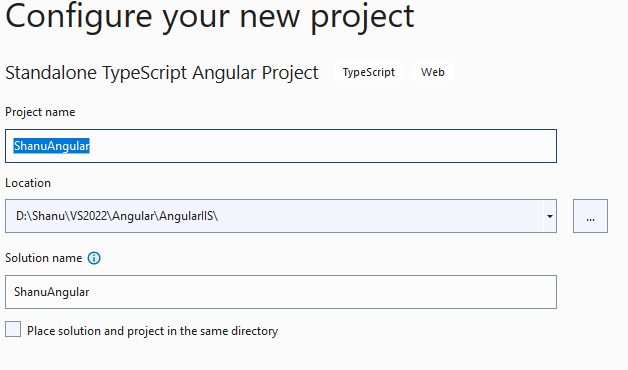Click the D:\Shanu\VS2022 path in Location
The width and height of the screenshot is (628, 370).
coord(62,216)
